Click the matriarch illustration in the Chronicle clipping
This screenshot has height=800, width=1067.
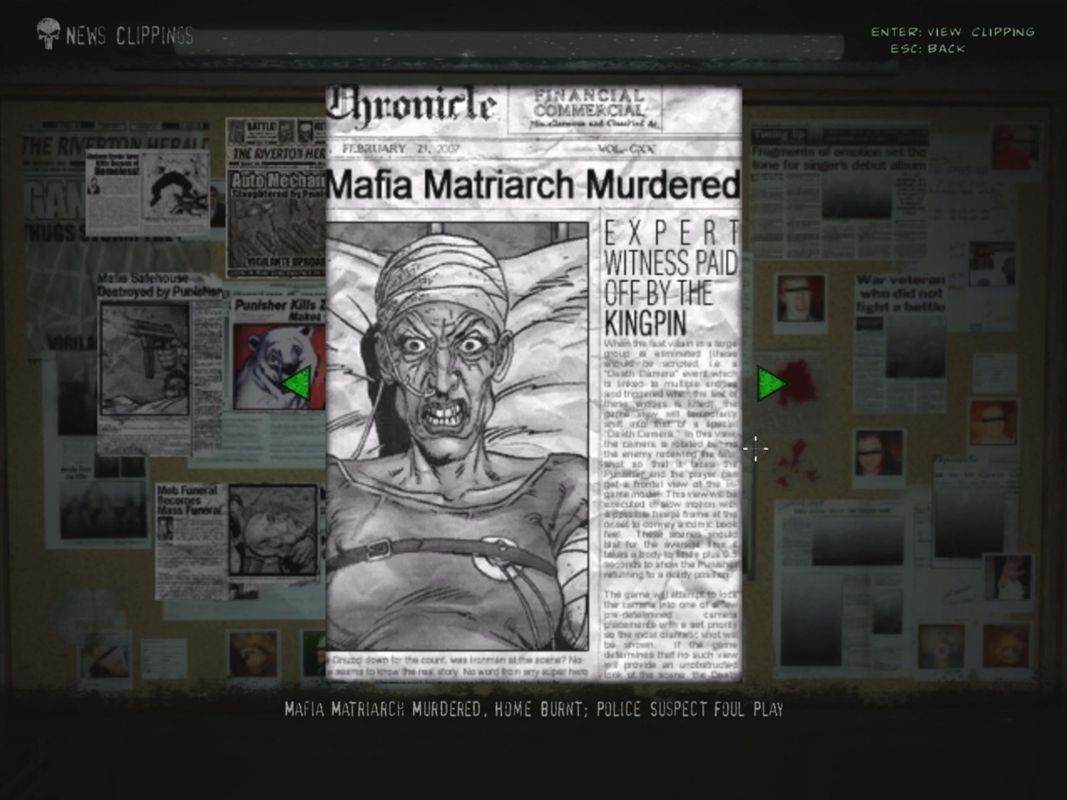[457, 435]
